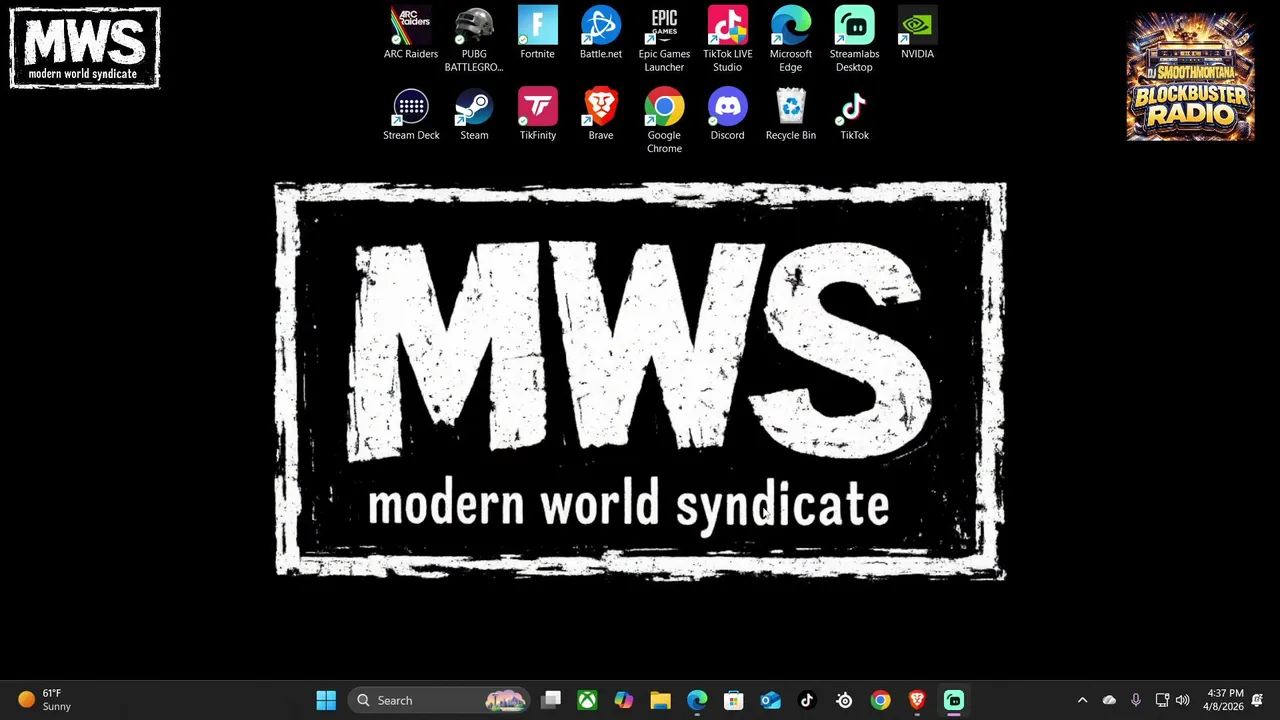Open File Explorer from the taskbar

coord(660,701)
